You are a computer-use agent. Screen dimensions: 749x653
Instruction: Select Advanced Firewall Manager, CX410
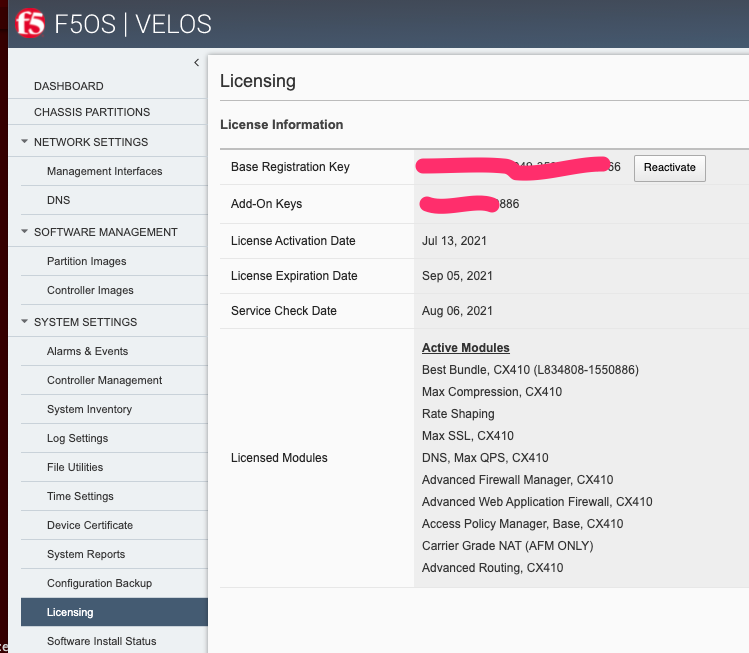click(517, 480)
